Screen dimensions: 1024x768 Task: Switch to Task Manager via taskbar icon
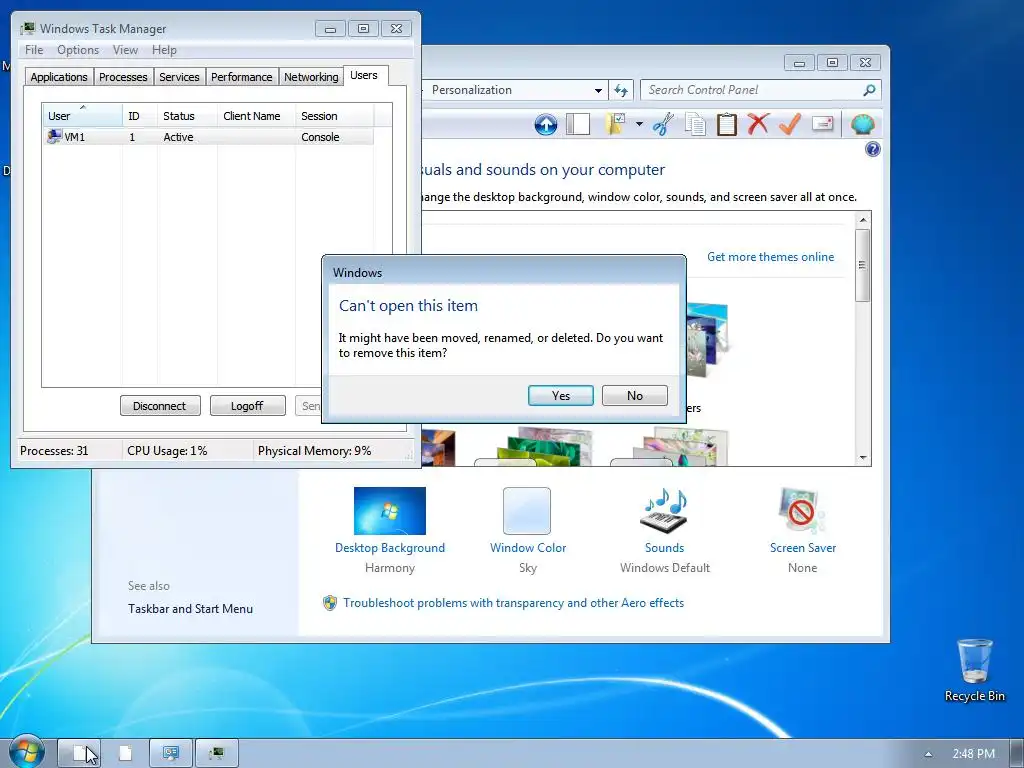click(x=217, y=753)
